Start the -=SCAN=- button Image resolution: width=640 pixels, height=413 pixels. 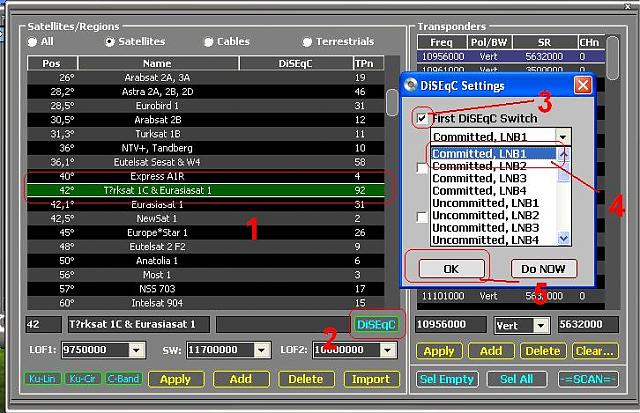click(x=588, y=379)
